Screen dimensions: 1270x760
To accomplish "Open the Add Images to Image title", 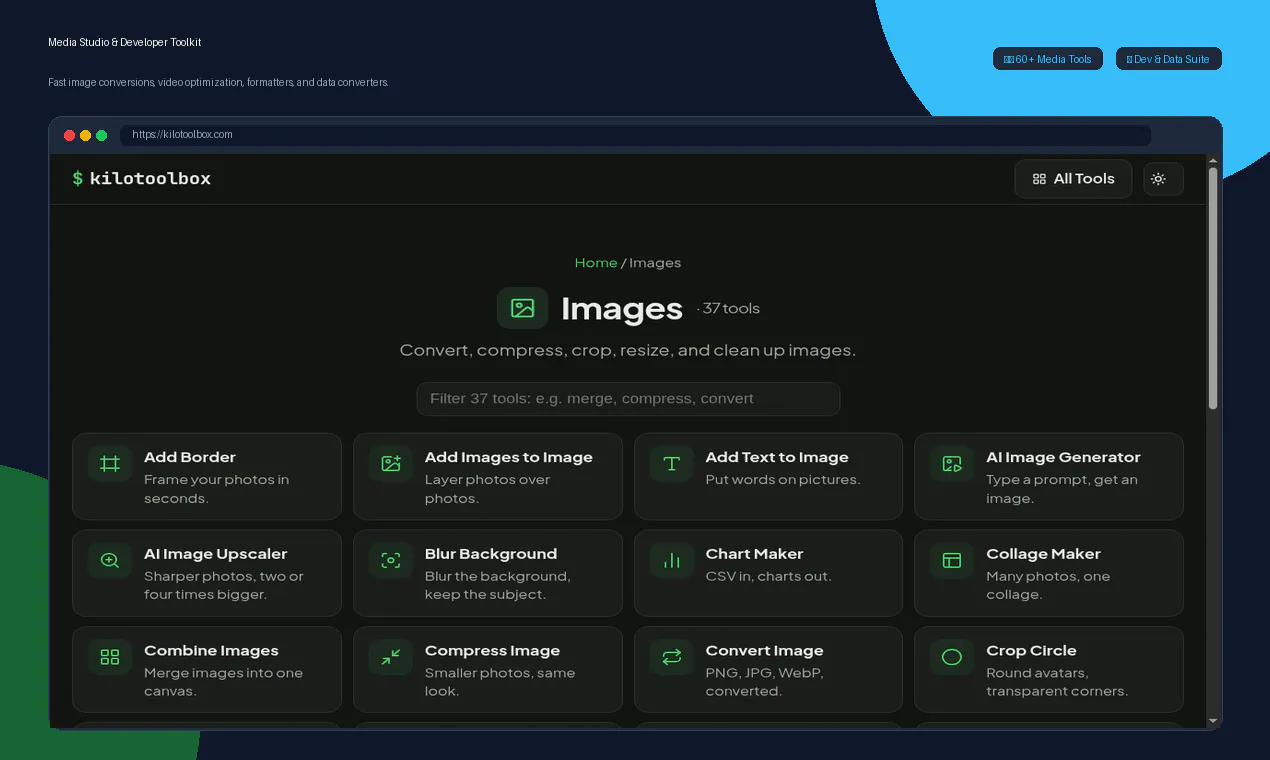I will coord(509,457).
